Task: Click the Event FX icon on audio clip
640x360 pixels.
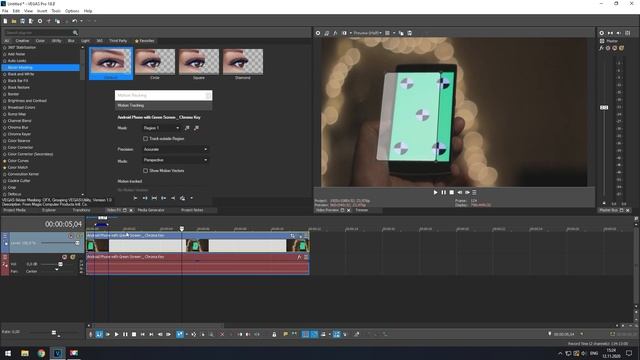Action: pyautogui.click(x=299, y=257)
